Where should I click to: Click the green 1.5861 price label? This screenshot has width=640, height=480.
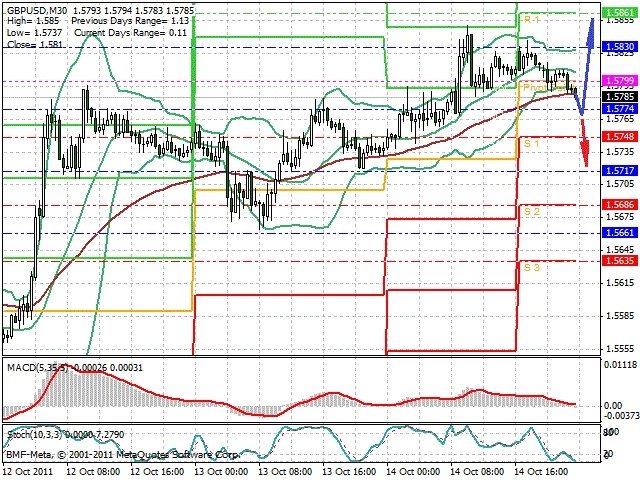click(x=620, y=13)
